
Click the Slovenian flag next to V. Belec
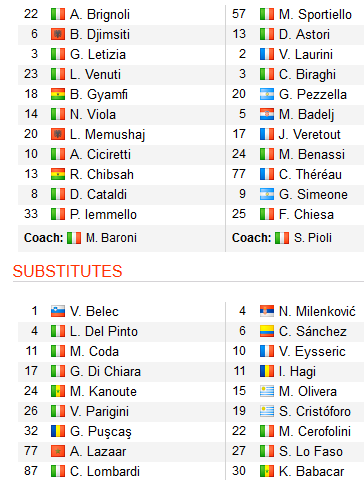[58, 311]
